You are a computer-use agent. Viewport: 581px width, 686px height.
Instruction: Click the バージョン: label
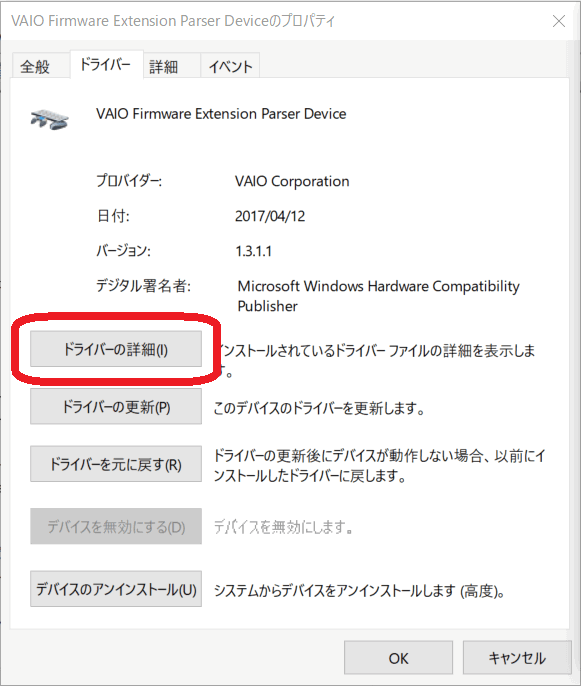[x=123, y=251]
